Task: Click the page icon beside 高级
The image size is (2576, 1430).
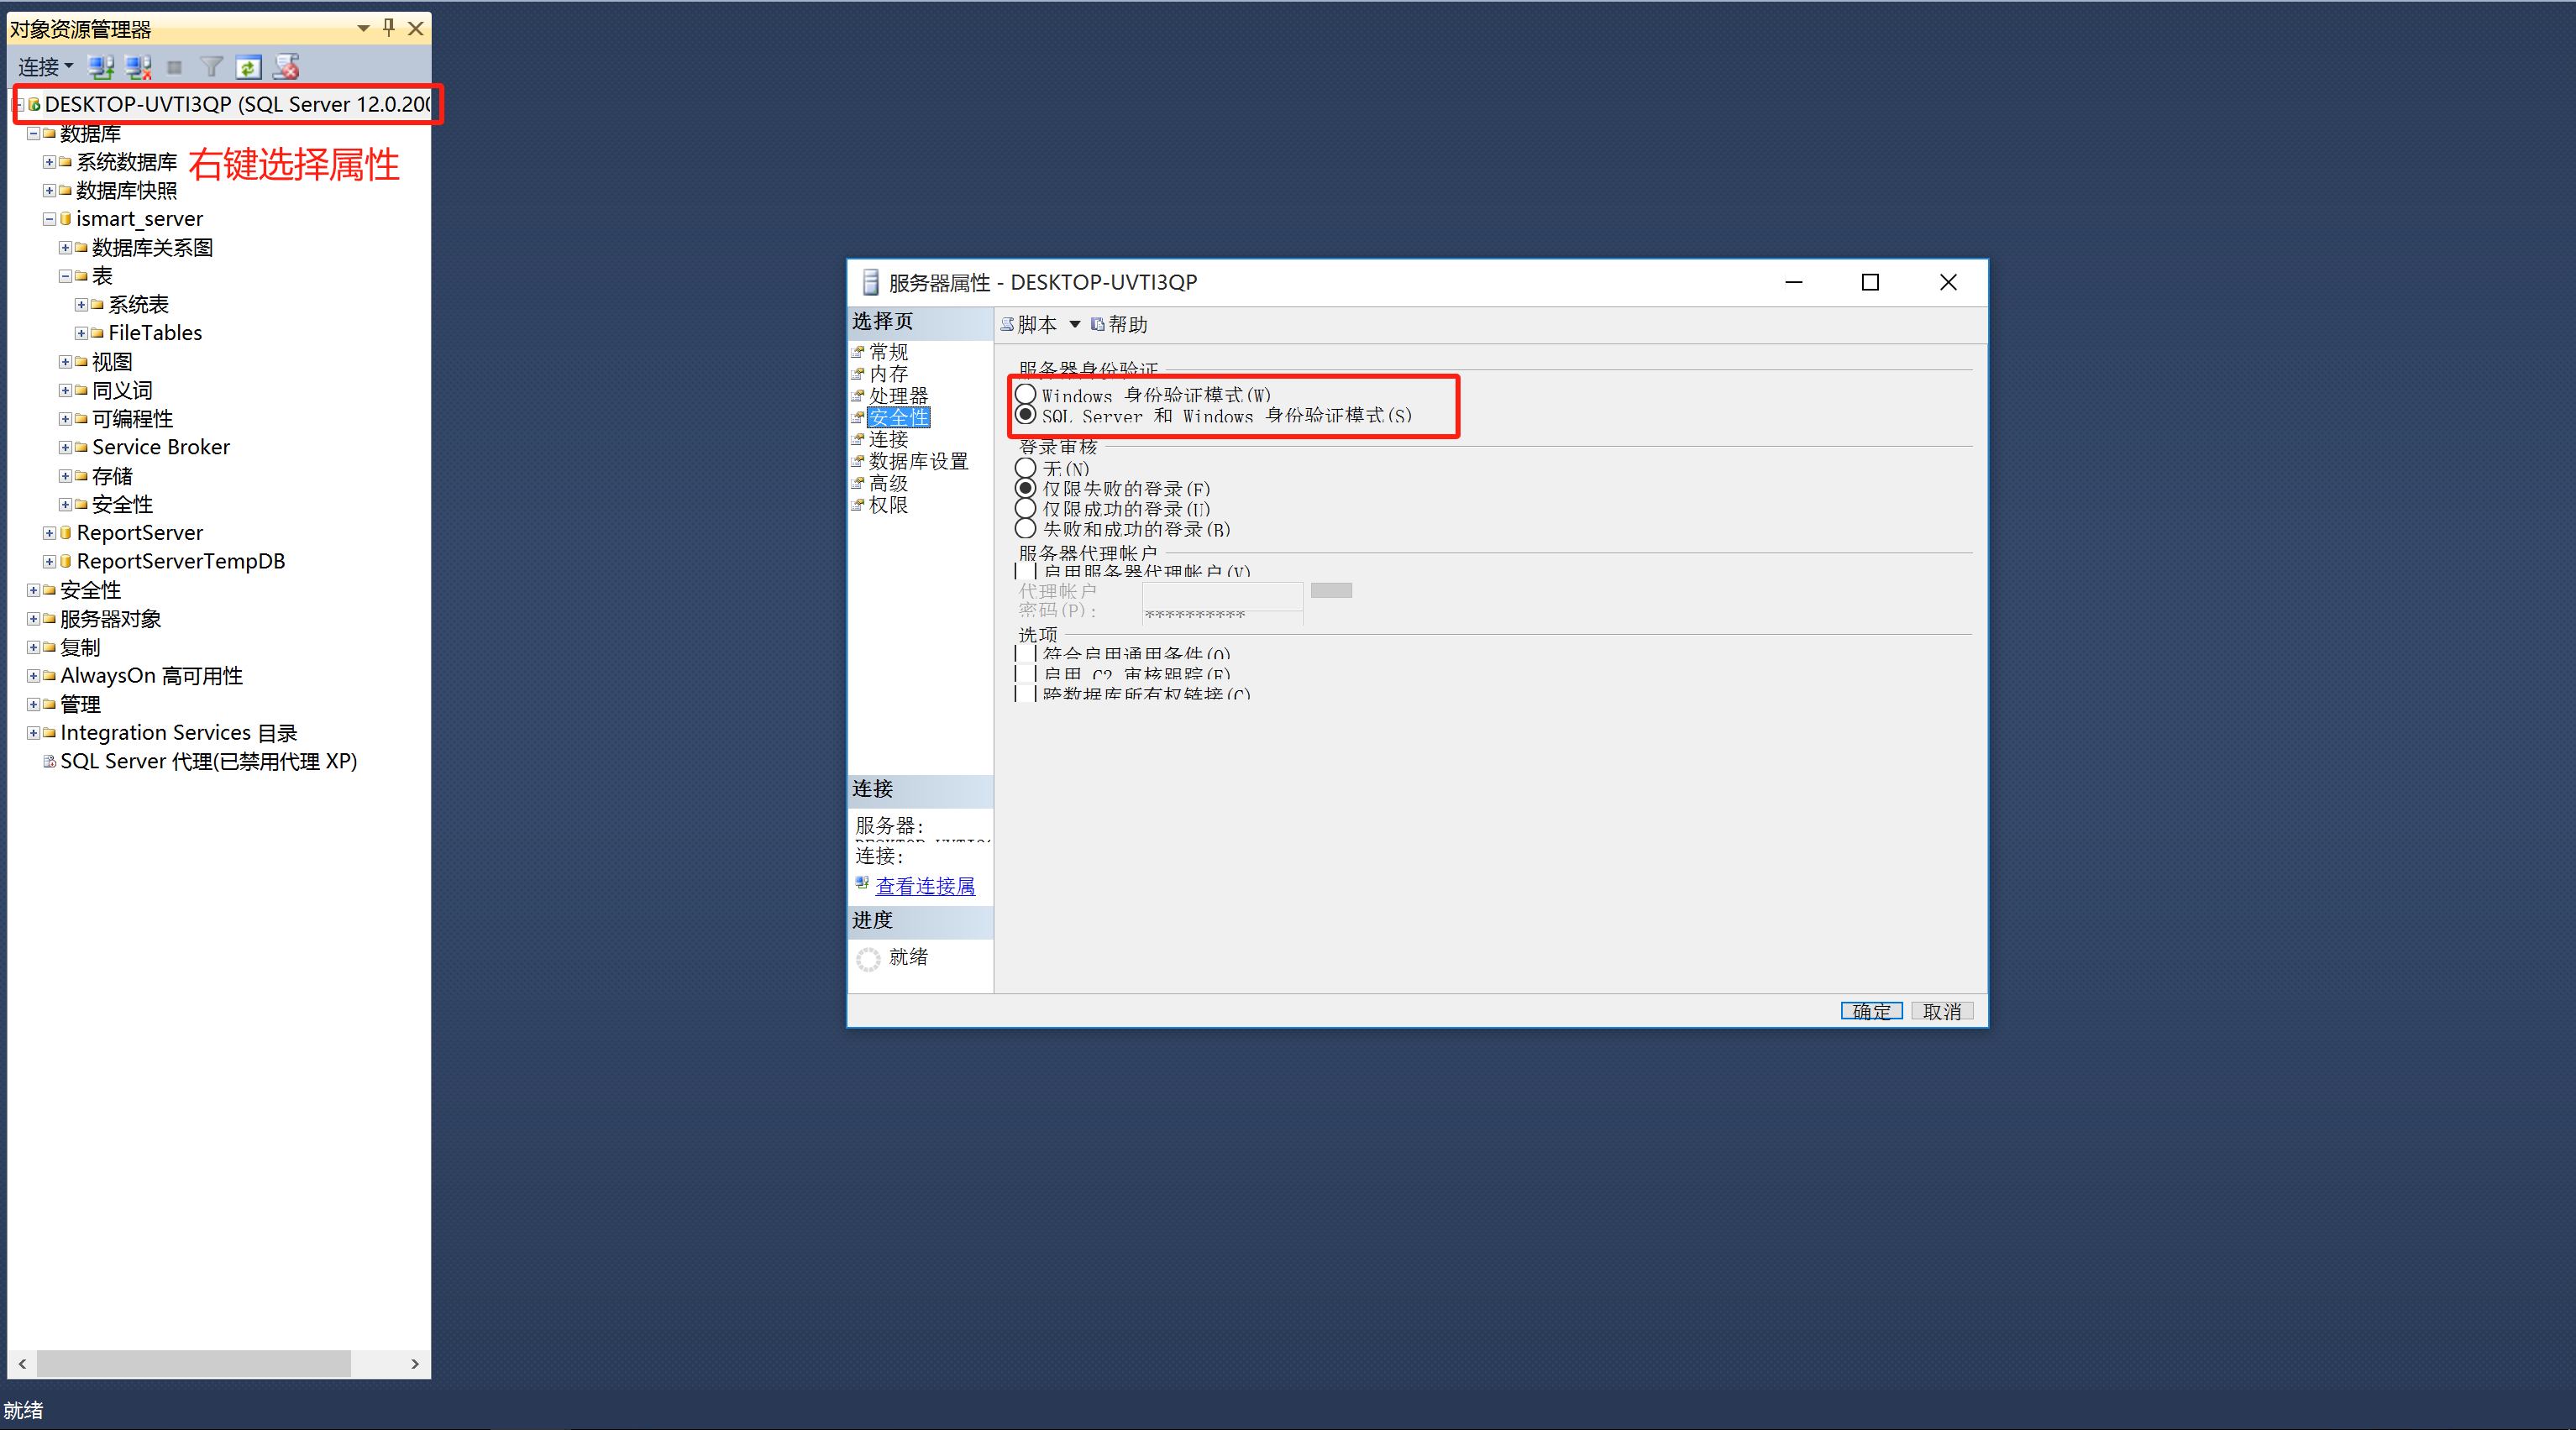Action: tap(858, 483)
